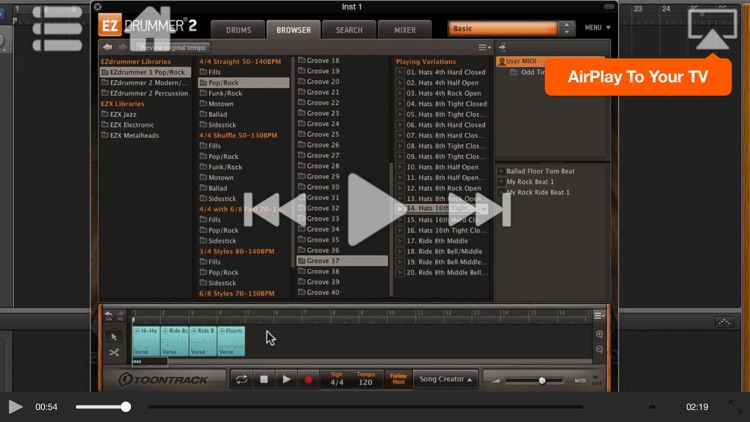Select EZdrummer 1 Pop/Rock library
Screen dimensions: 750x422
point(145,72)
